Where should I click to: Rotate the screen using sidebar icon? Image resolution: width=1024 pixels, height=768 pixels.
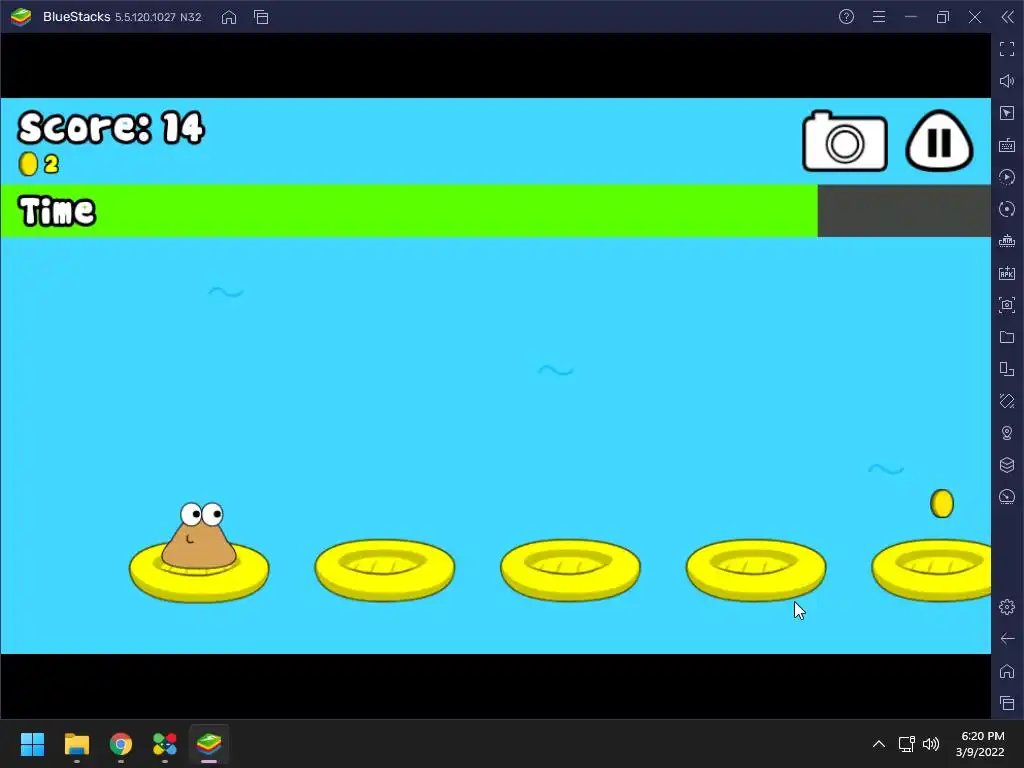pos(1007,401)
